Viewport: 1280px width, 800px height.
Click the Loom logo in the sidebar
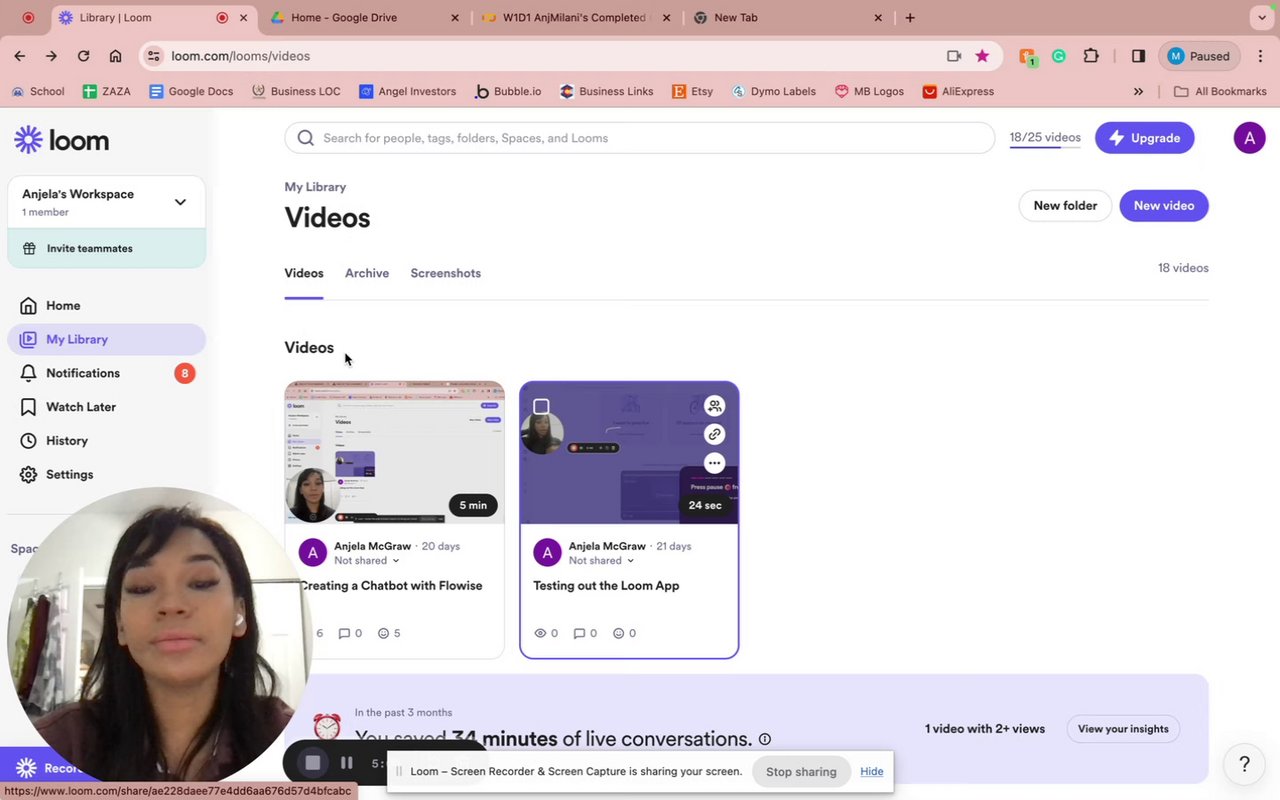pyautogui.click(x=61, y=140)
